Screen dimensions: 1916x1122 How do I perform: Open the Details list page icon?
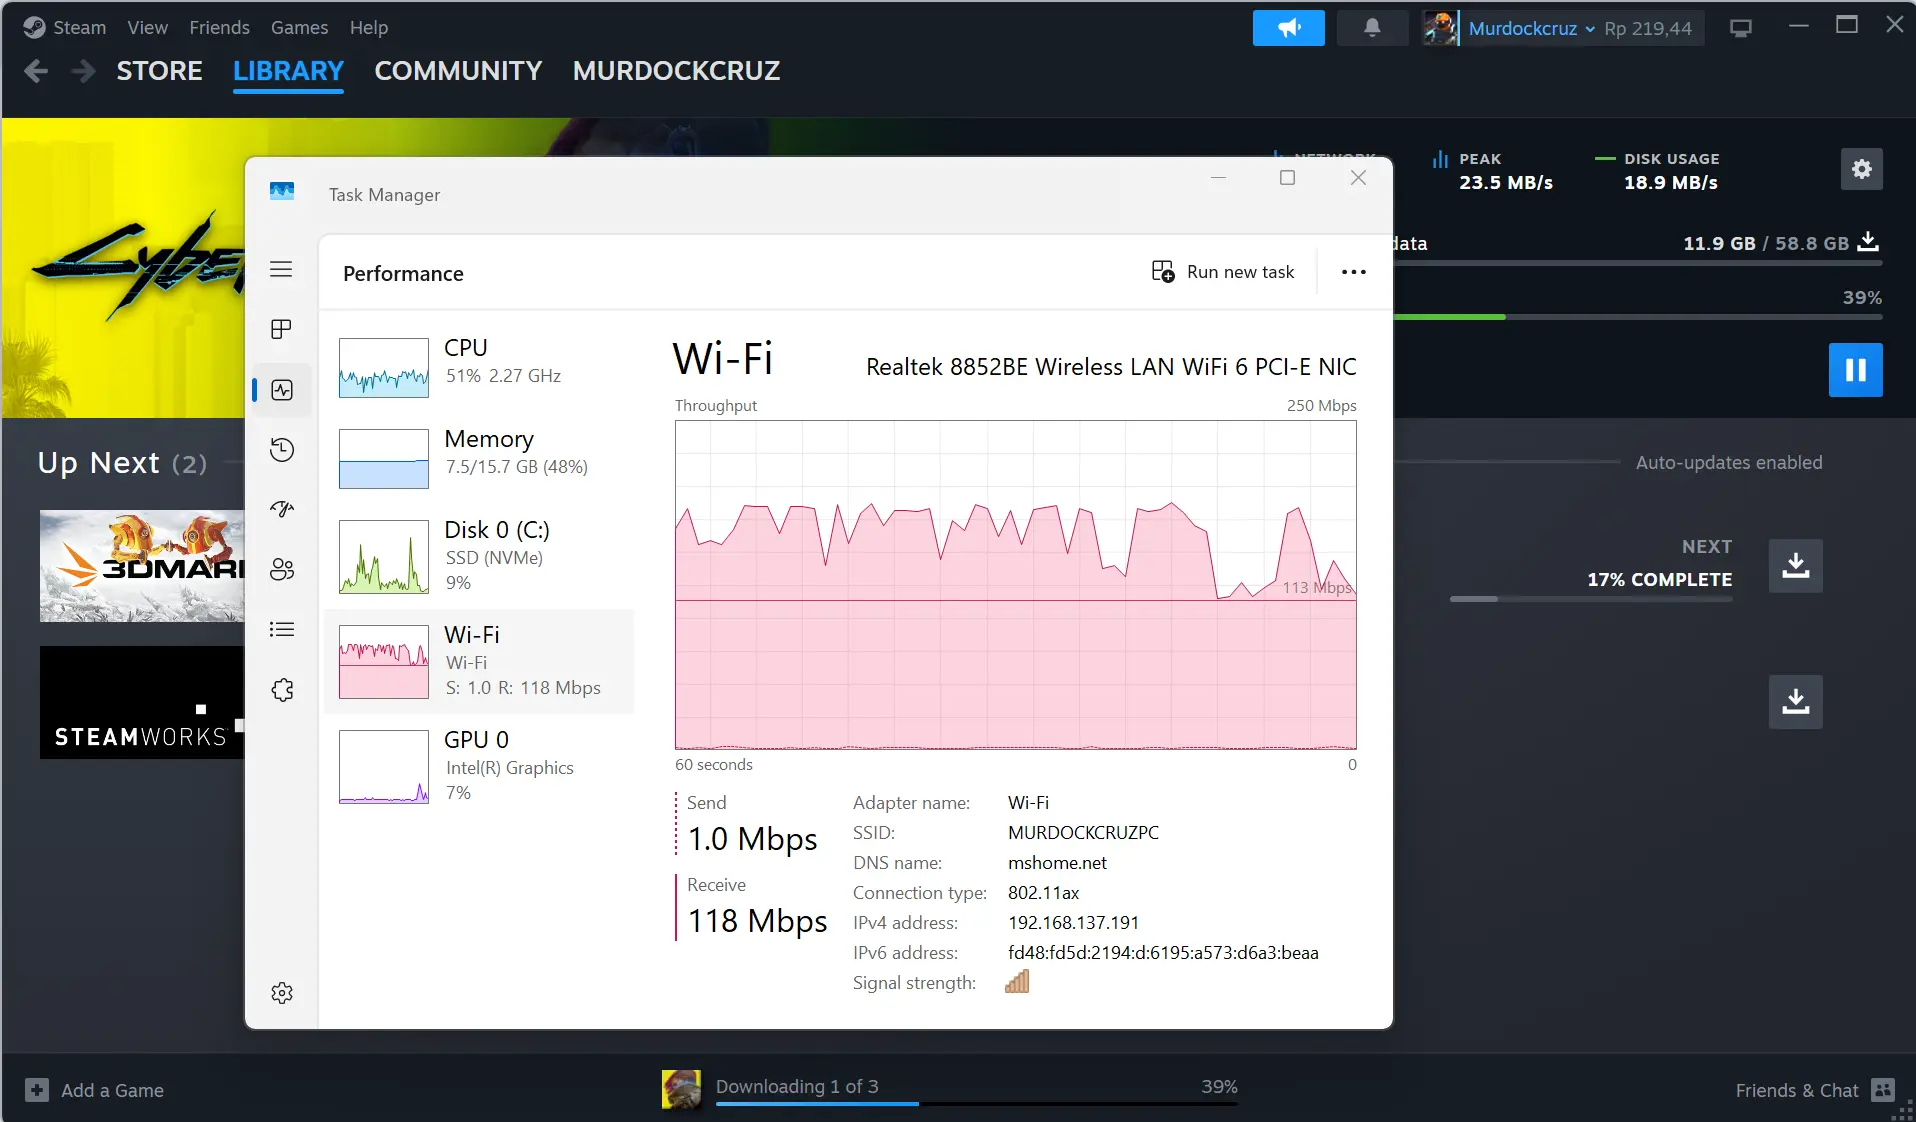click(281, 629)
